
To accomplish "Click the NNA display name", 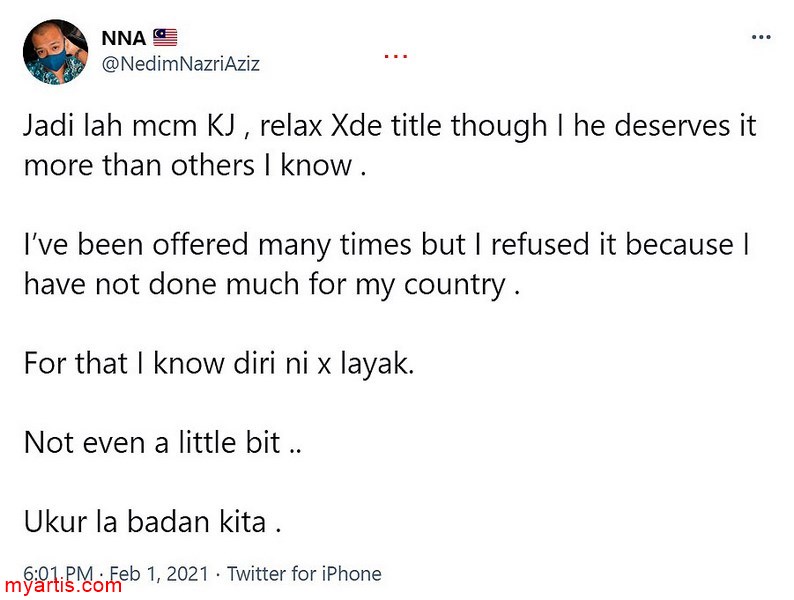I will point(124,39).
